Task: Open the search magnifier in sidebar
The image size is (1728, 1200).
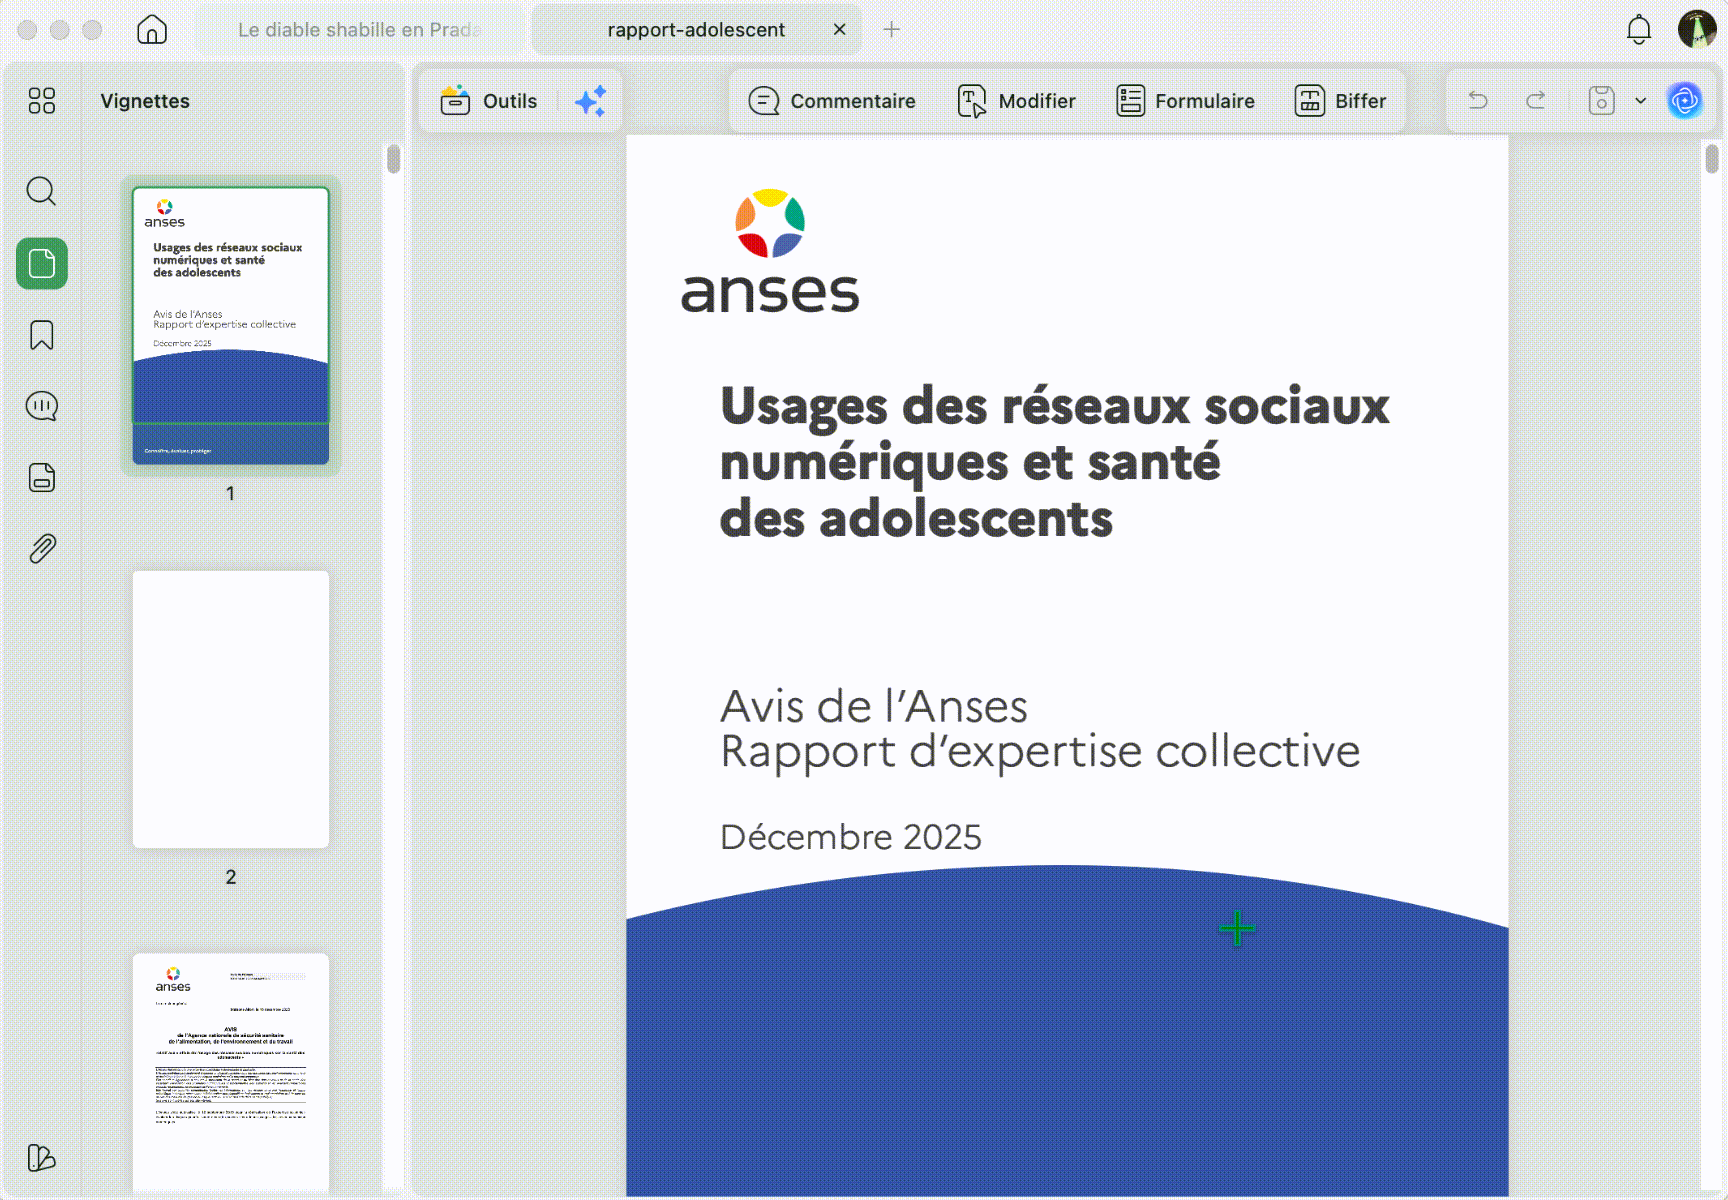Action: click(42, 191)
